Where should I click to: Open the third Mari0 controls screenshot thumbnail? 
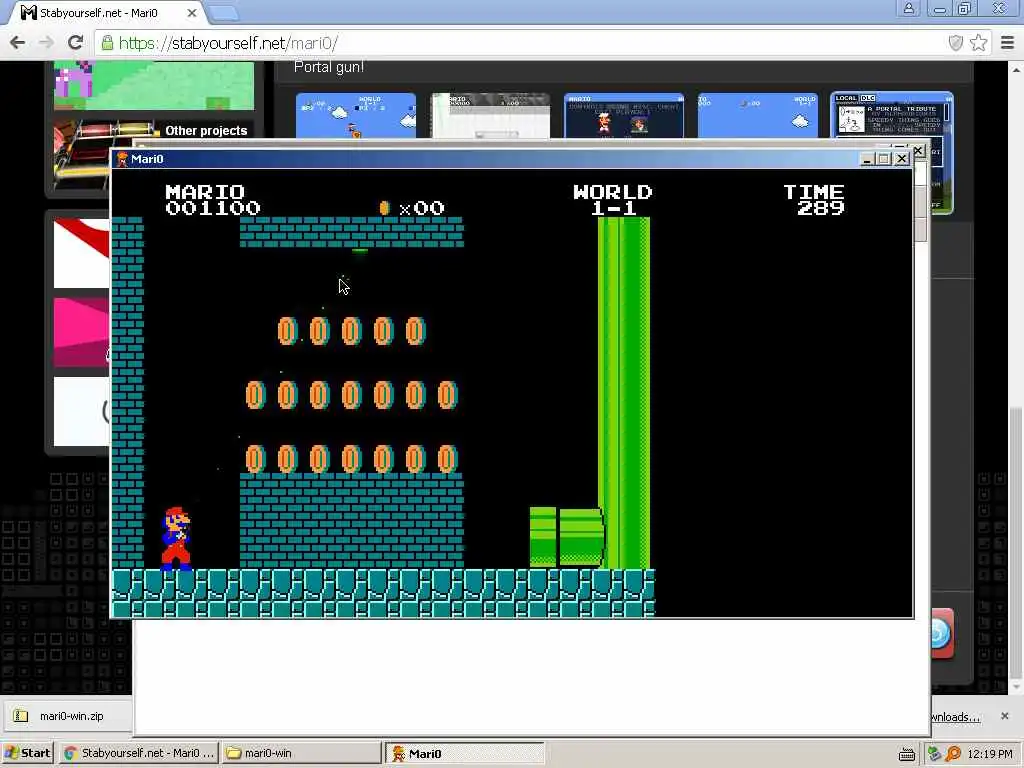(624, 116)
